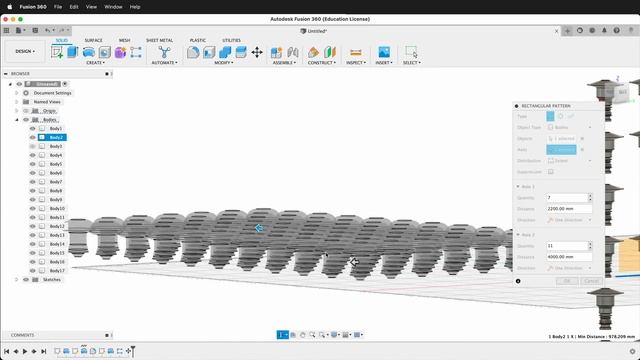Image resolution: width=640 pixels, height=360 pixels.
Task: Open the Edit menu in menu bar
Action: click(x=74, y=7)
